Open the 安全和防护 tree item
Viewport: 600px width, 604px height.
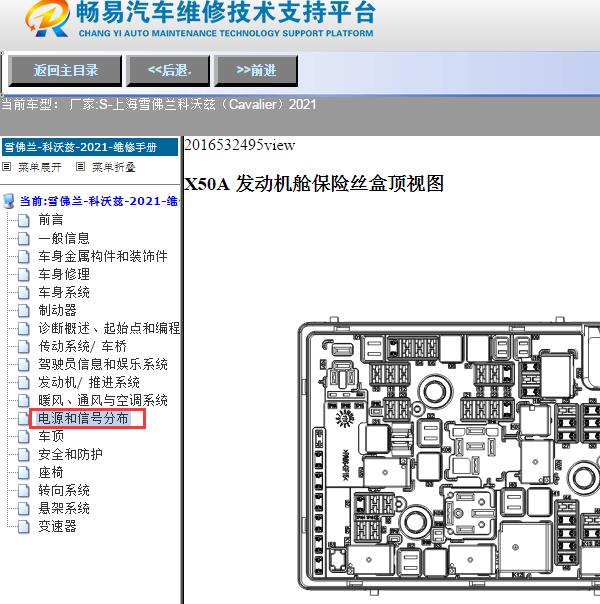tap(70, 455)
